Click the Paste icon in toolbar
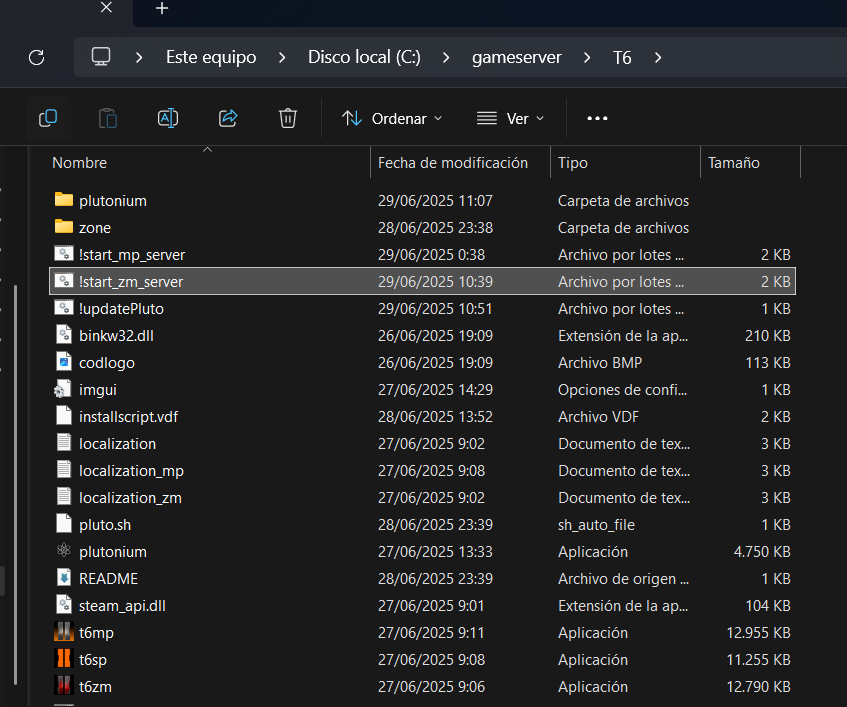 click(108, 118)
